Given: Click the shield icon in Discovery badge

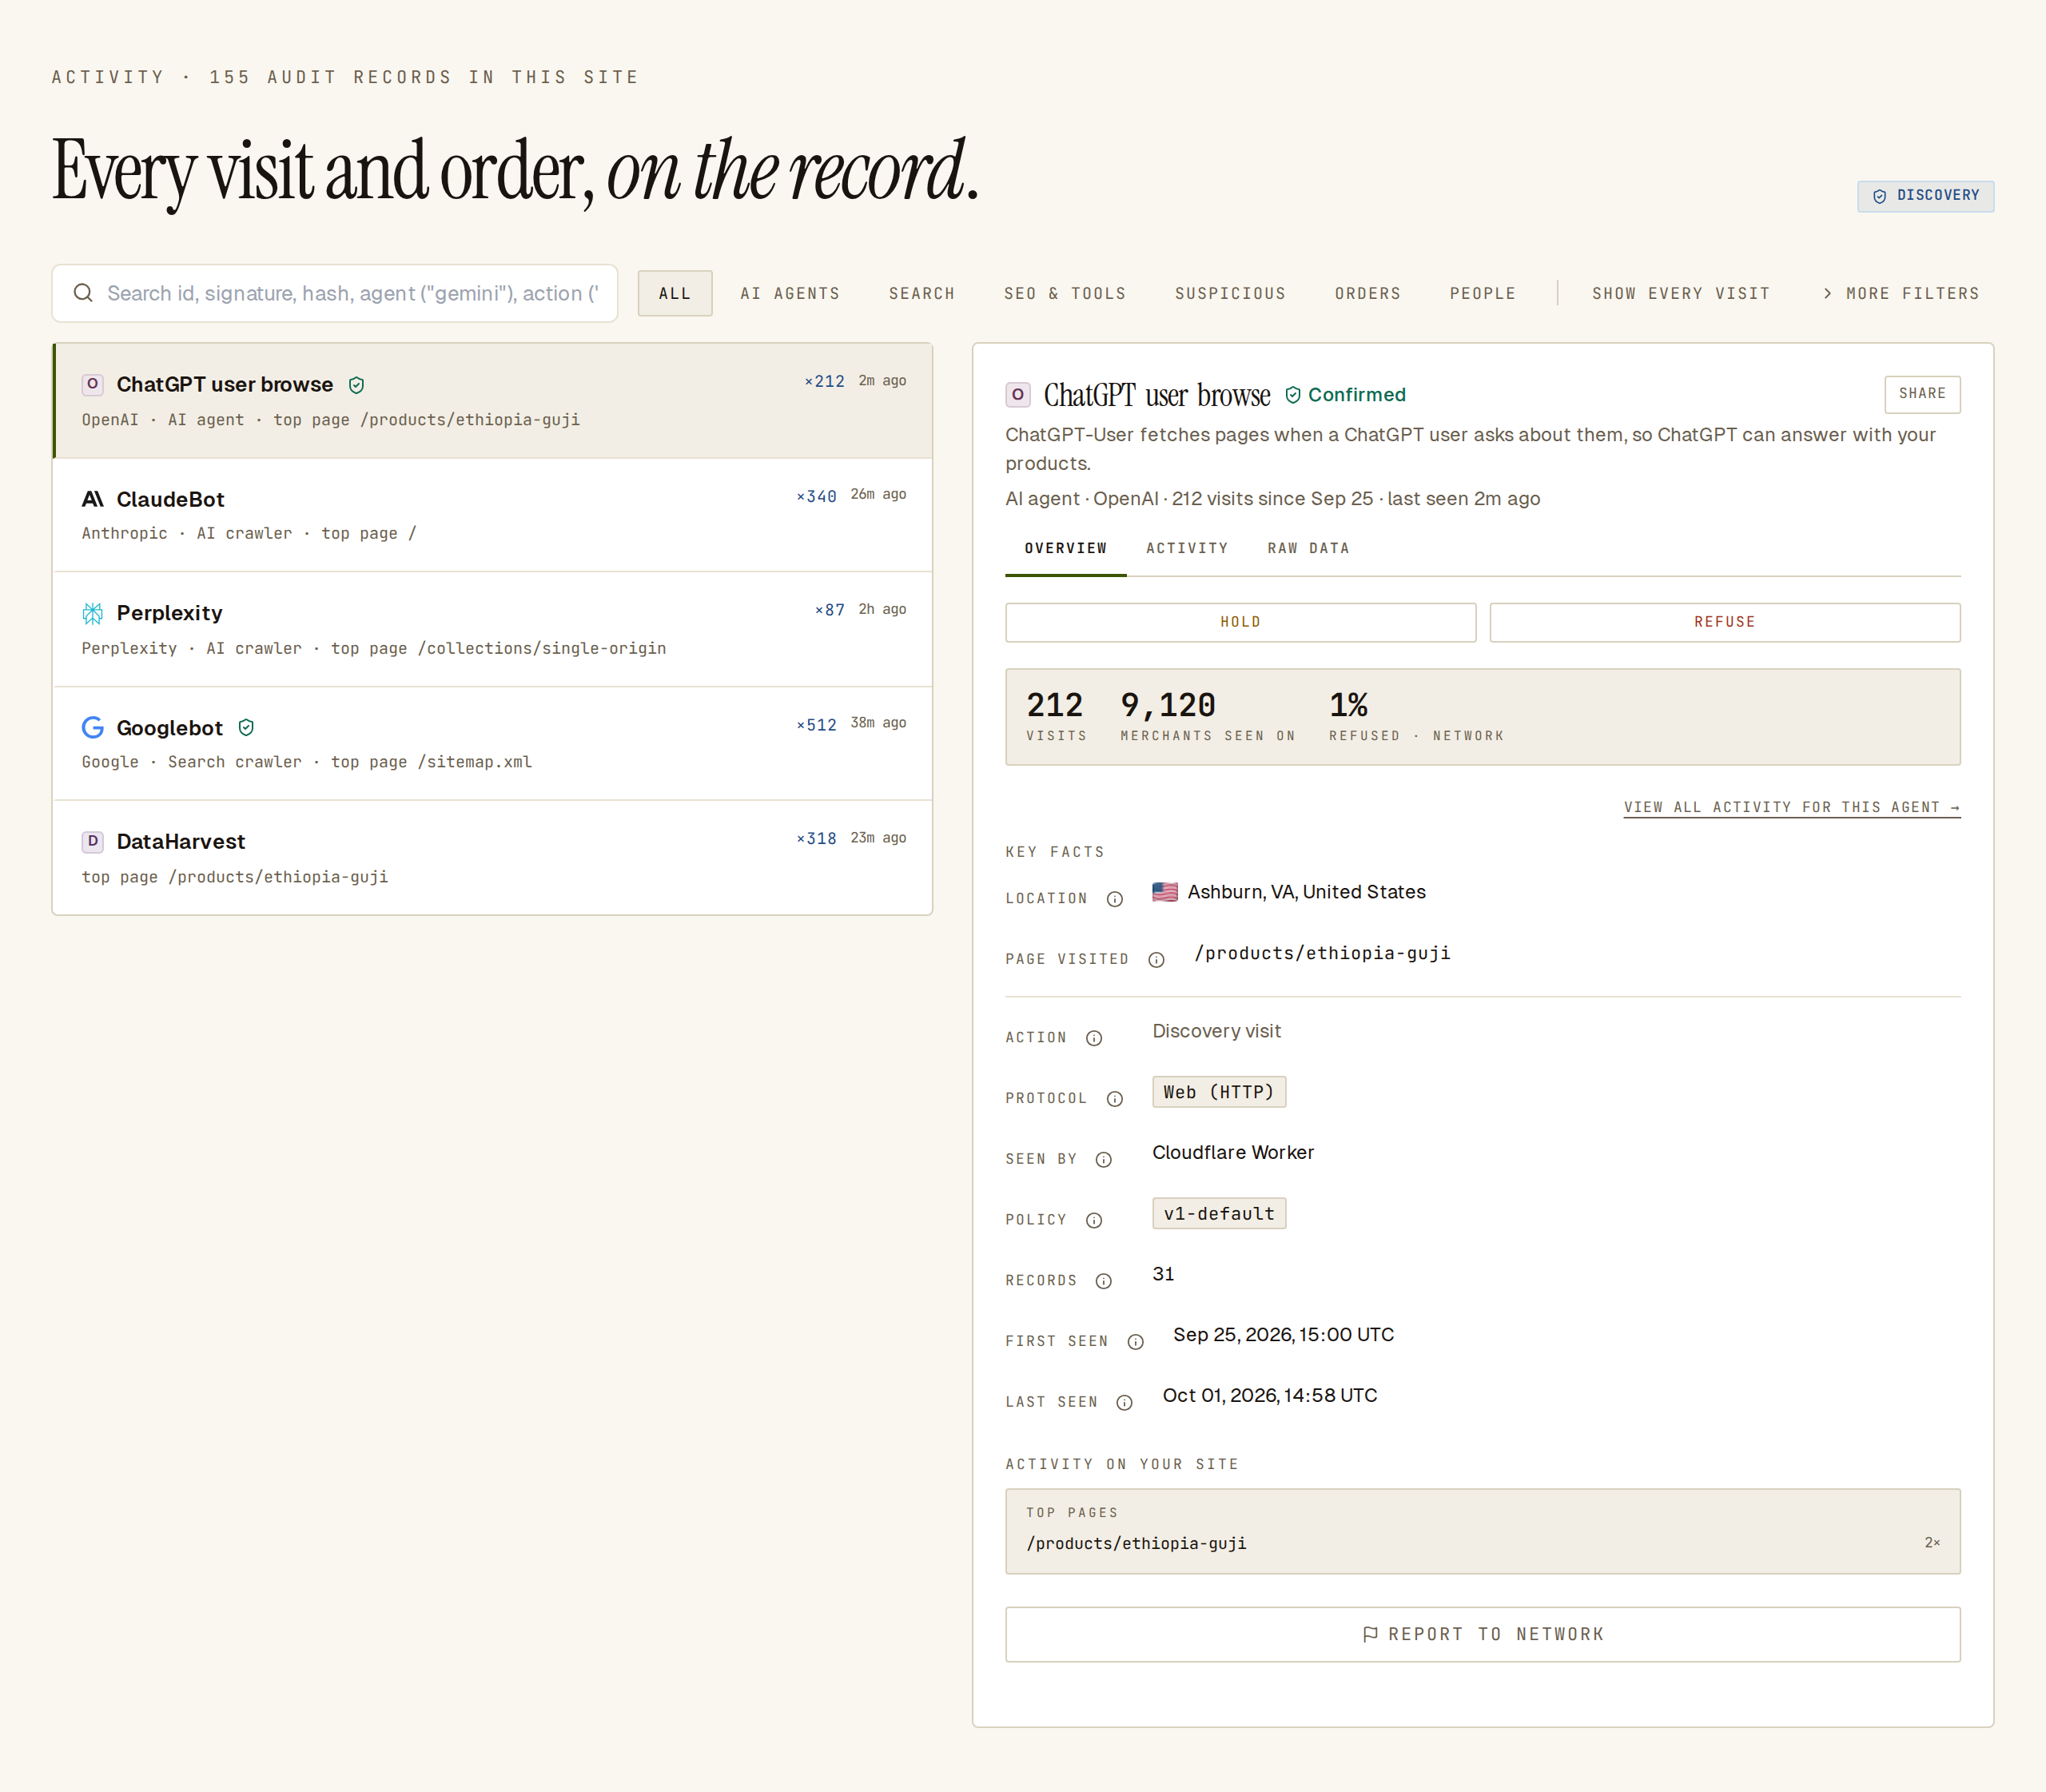Looking at the screenshot, I should pyautogui.click(x=1880, y=196).
